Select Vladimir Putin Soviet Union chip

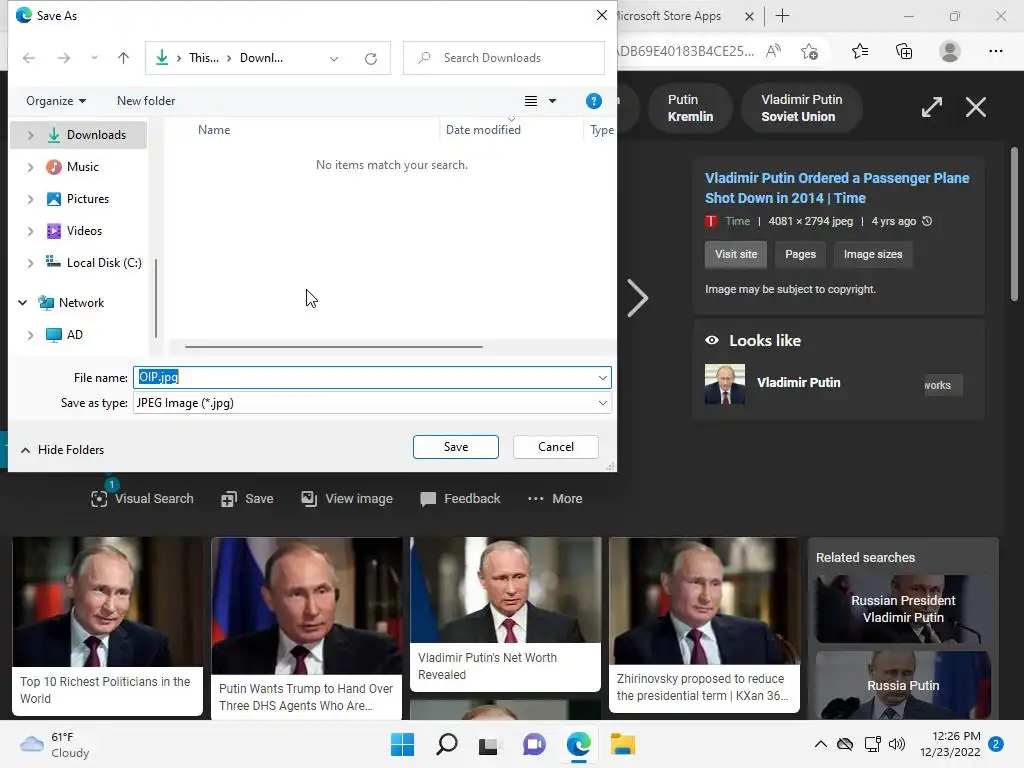pos(801,108)
